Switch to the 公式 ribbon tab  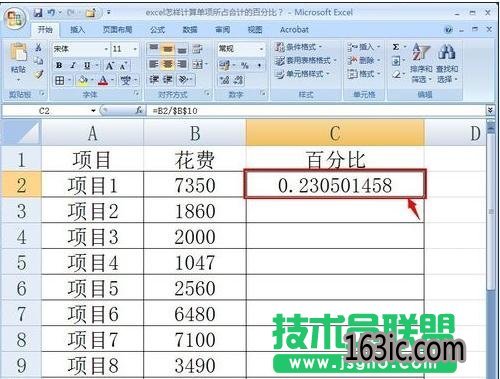pos(157,30)
